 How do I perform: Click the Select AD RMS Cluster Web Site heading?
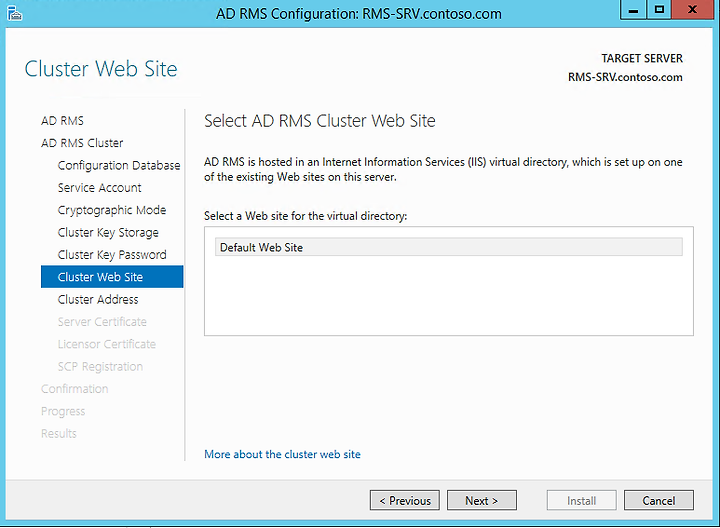click(320, 121)
